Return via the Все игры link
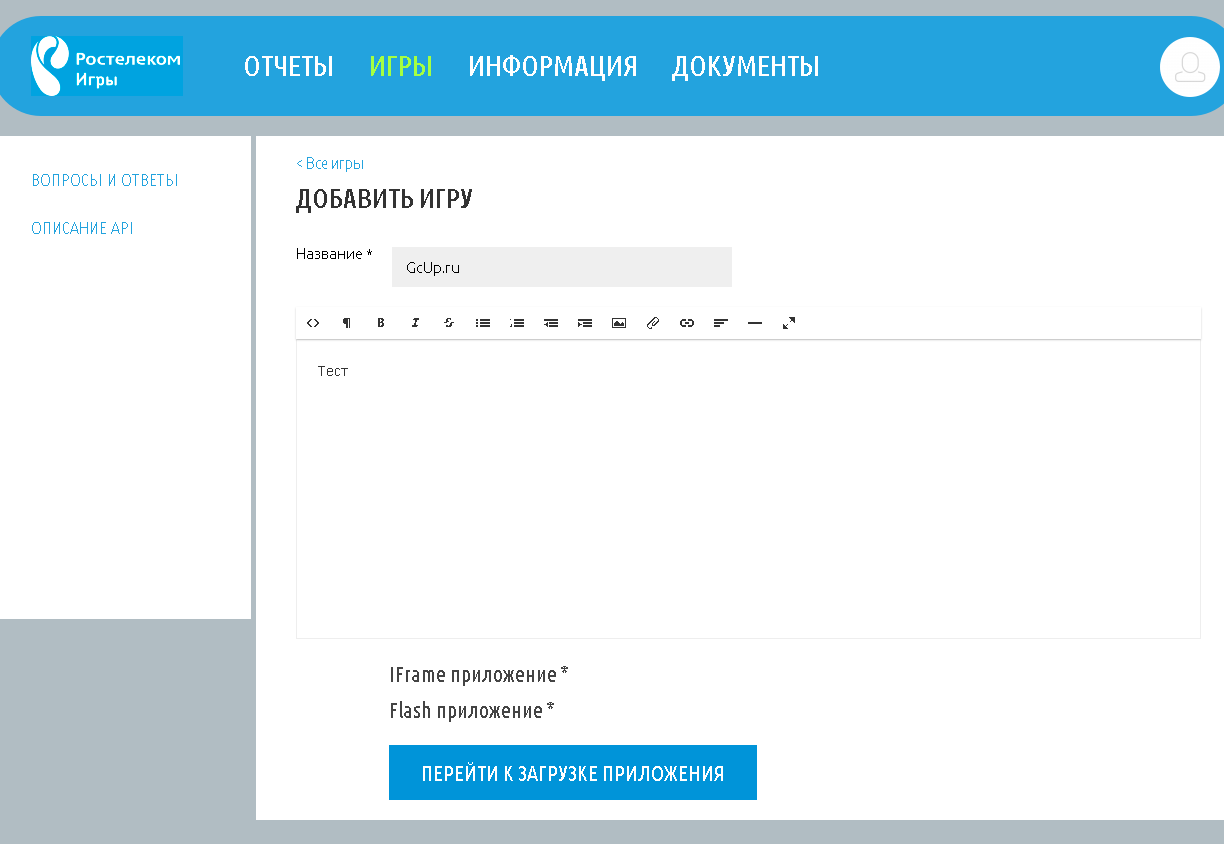 pyautogui.click(x=330, y=163)
